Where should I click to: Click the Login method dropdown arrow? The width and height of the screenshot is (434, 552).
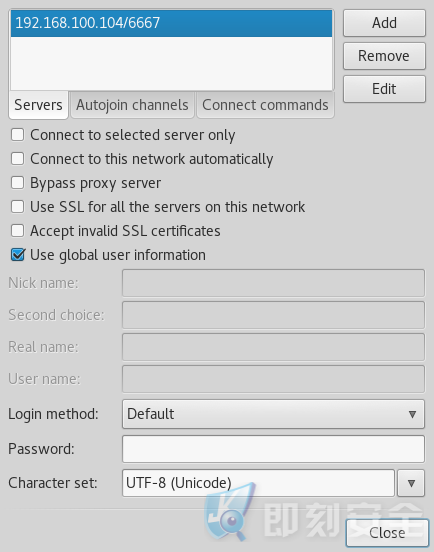(412, 414)
